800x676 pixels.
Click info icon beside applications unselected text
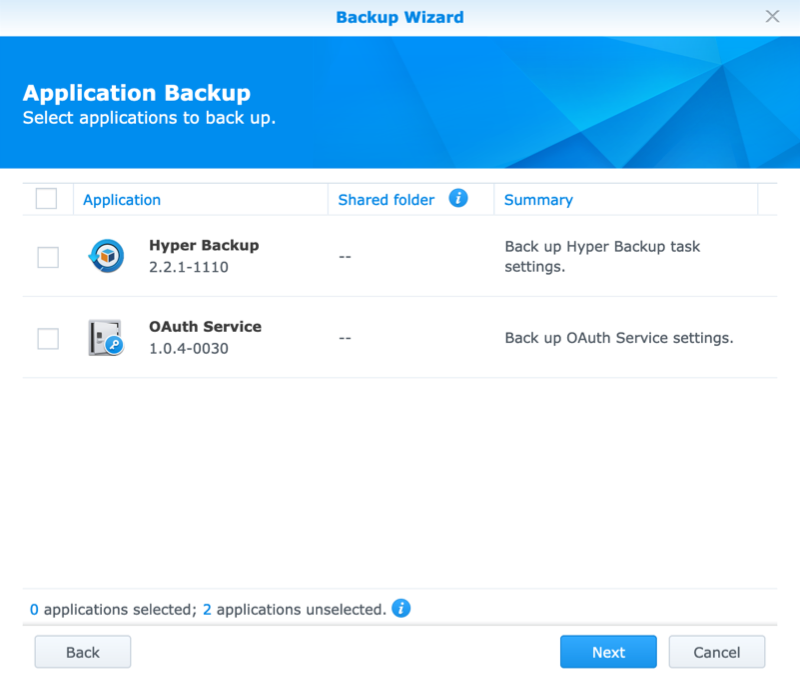[x=401, y=608]
